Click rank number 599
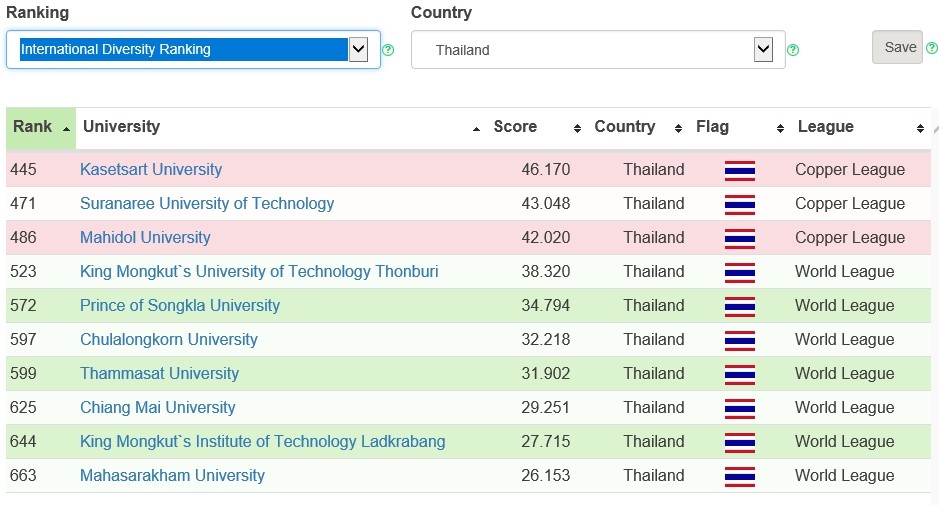The width and height of the screenshot is (939, 505). [x=23, y=374]
